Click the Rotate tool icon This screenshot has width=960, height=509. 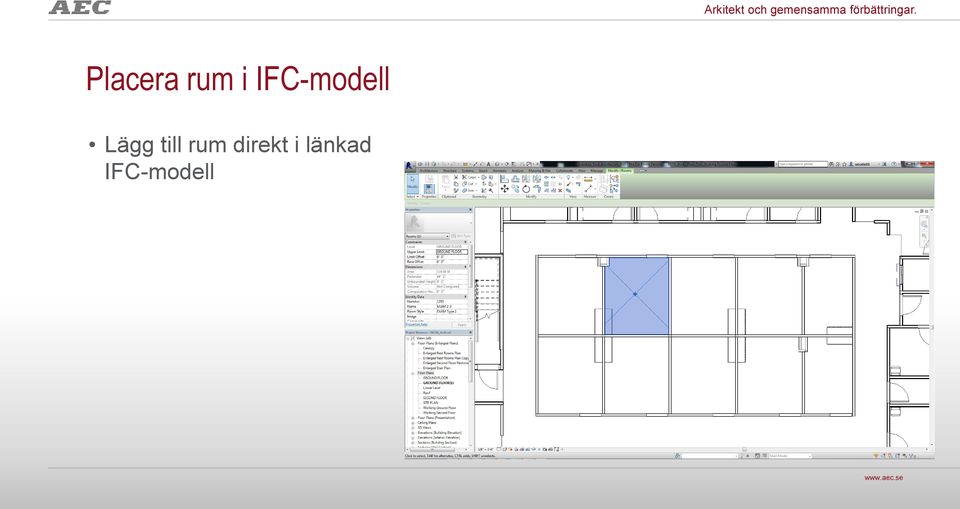click(526, 189)
